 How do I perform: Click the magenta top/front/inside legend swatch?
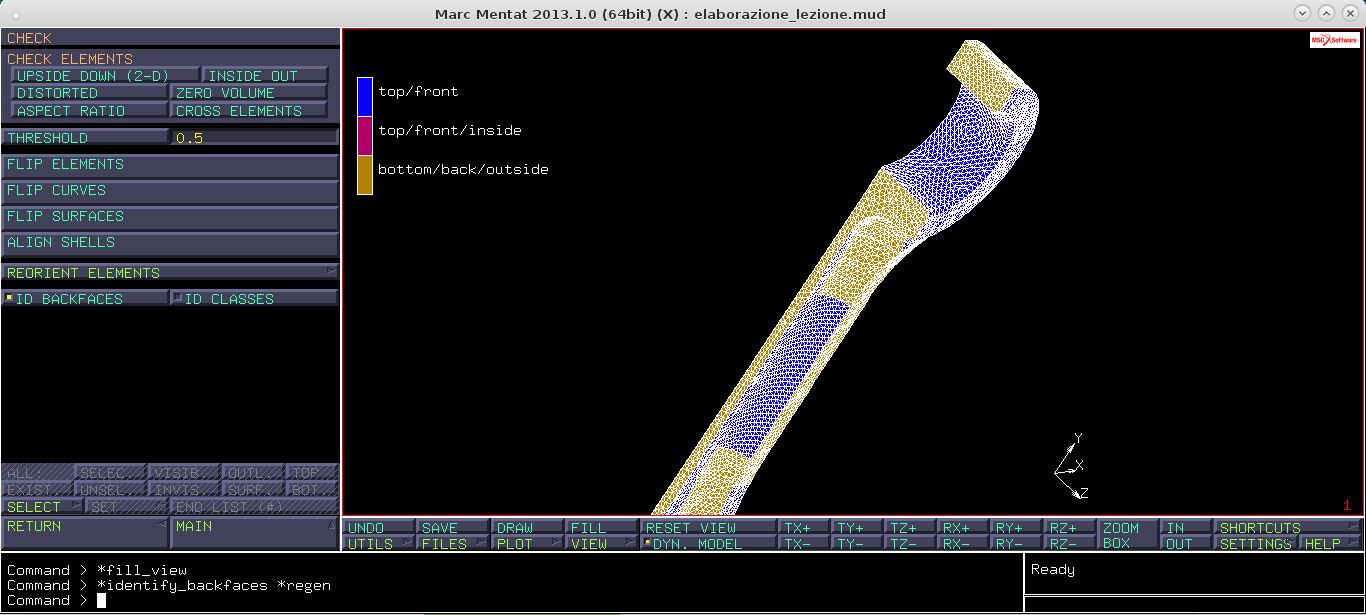pos(365,136)
